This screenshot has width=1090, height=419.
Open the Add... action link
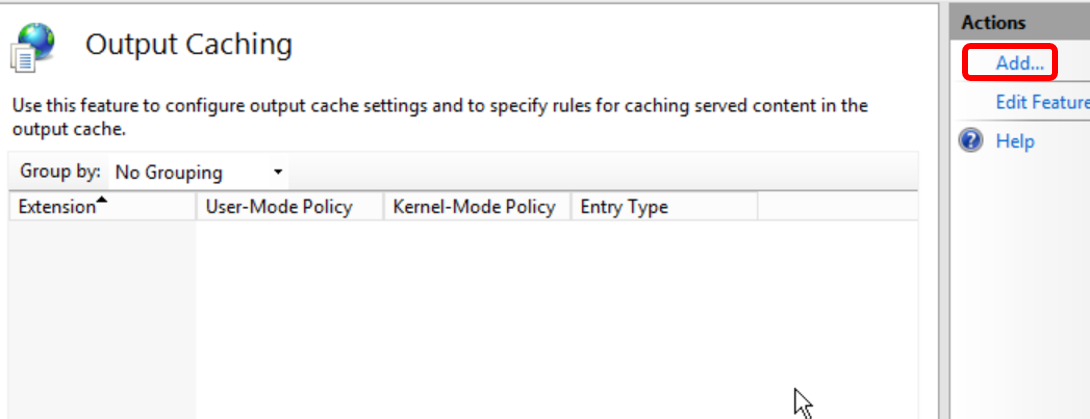1019,63
